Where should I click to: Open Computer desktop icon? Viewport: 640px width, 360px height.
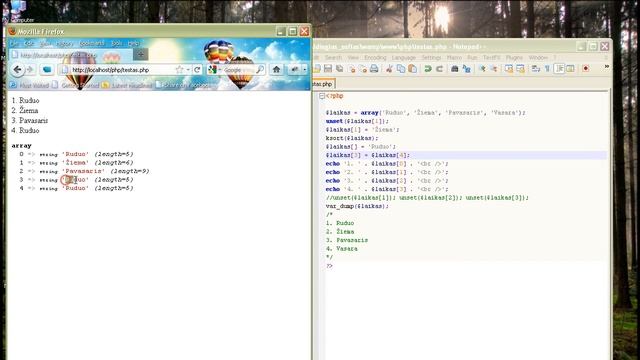(18, 11)
